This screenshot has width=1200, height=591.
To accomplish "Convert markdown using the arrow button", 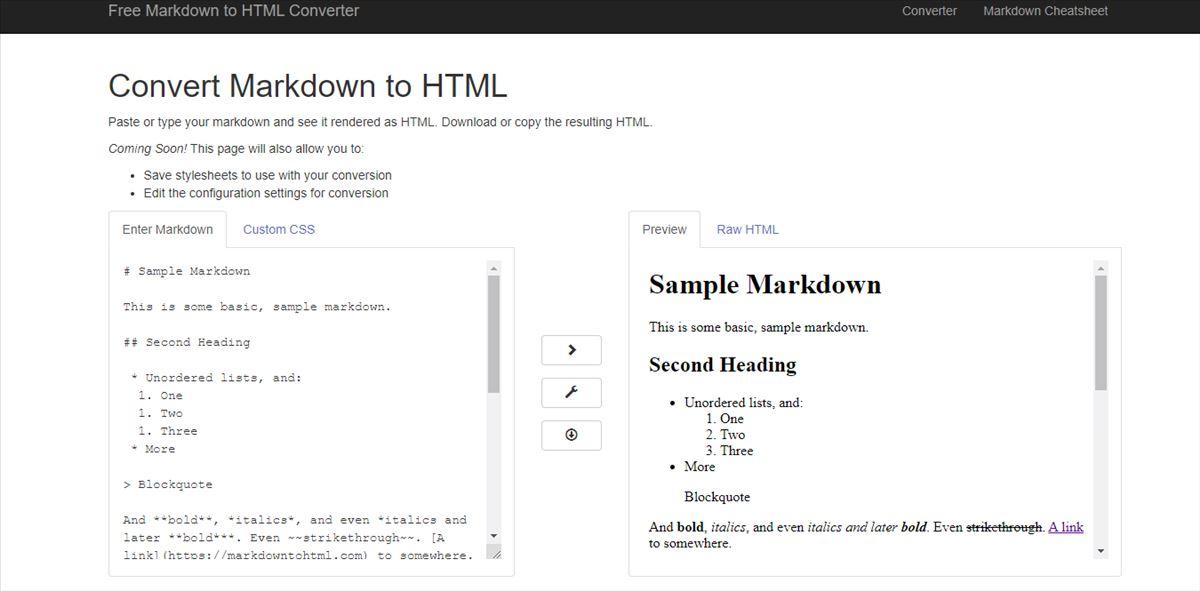I will coord(570,350).
